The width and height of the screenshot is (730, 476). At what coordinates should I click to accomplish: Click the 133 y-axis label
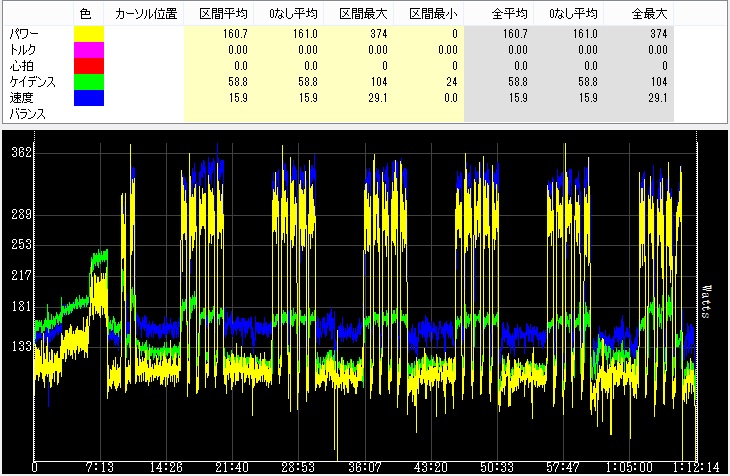coord(21,346)
